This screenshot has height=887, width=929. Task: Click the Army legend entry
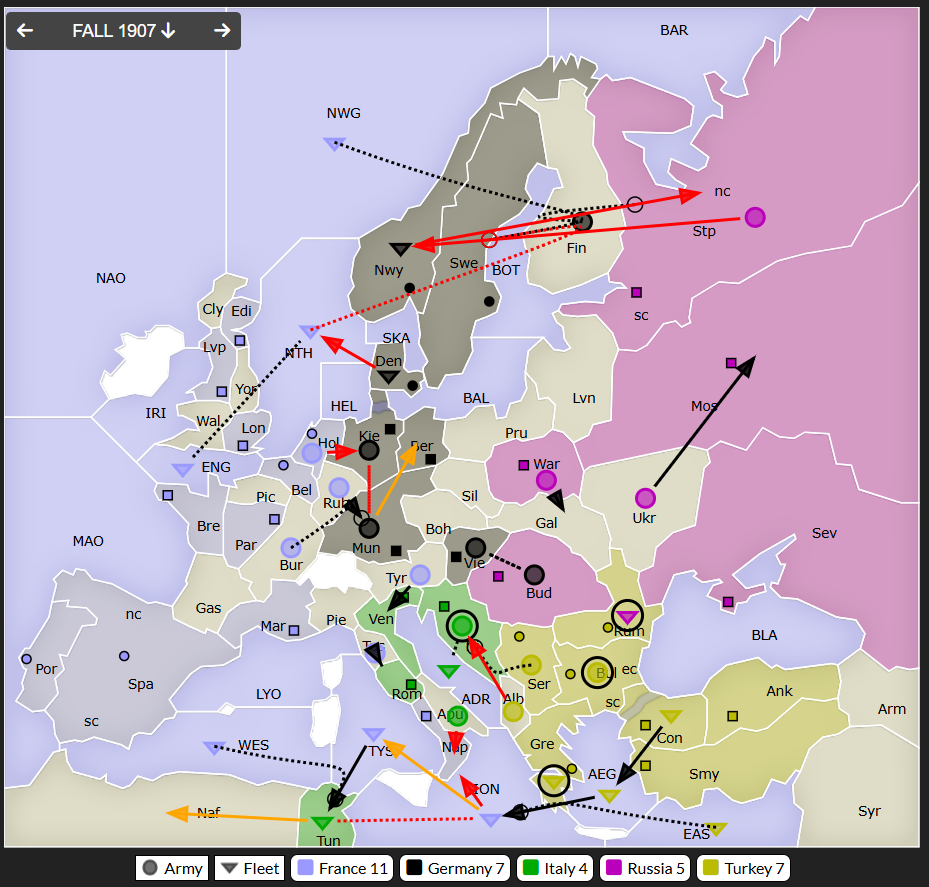click(172, 868)
